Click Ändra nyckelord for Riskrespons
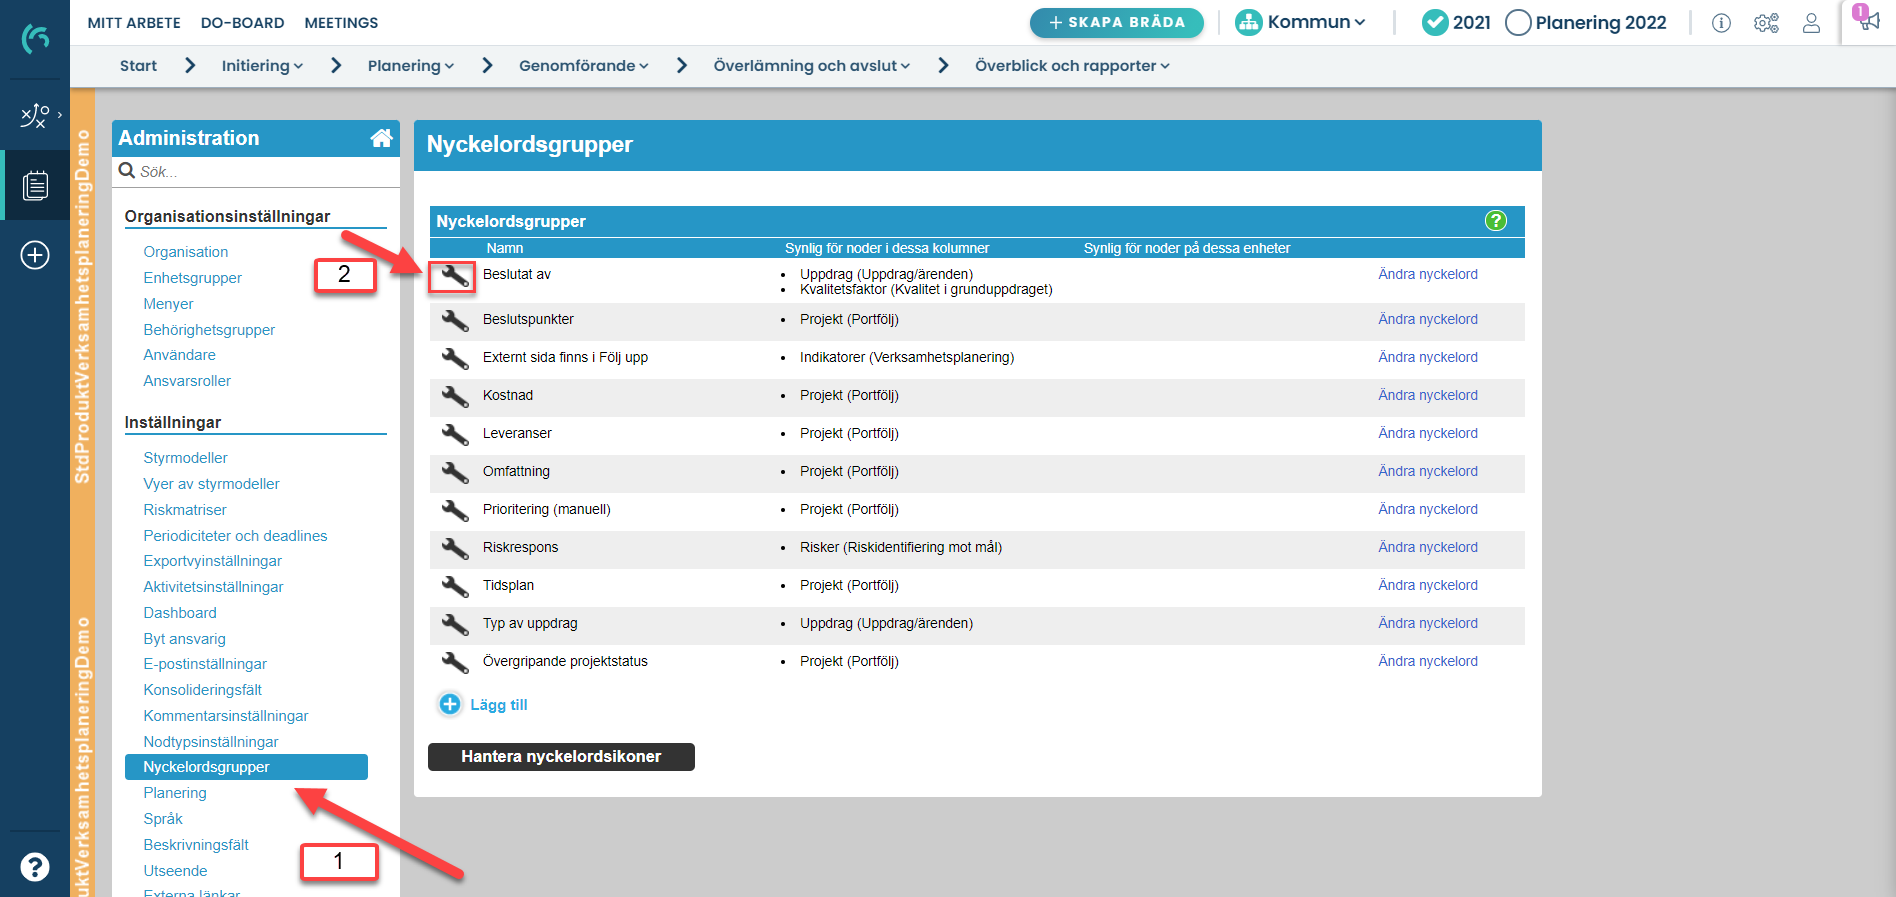Viewport: 1896px width, 897px height. (1427, 547)
